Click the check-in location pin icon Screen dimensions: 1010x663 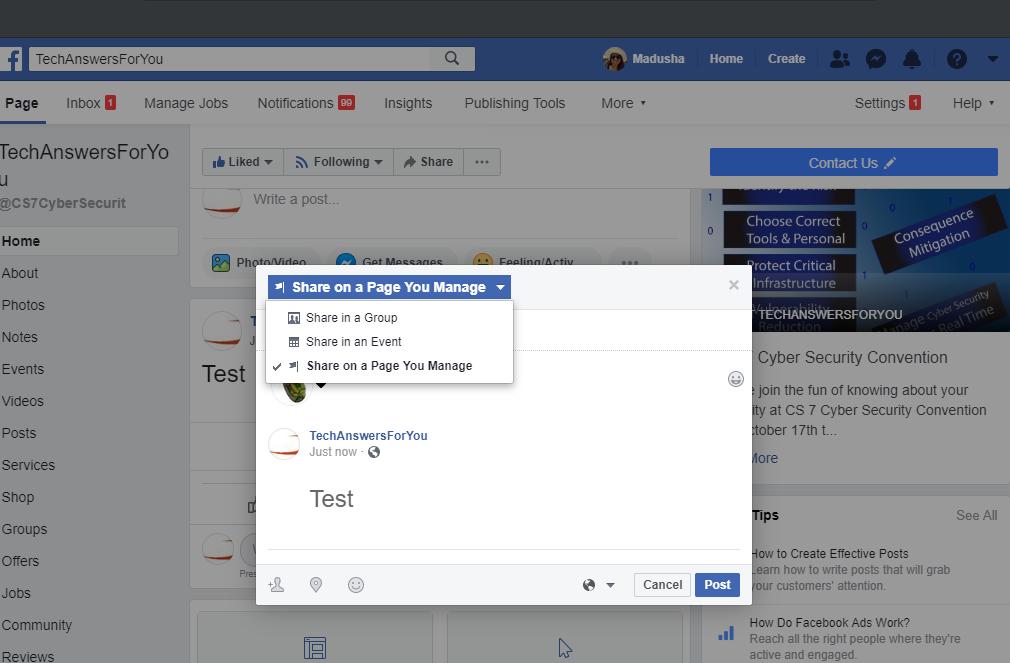pos(316,584)
